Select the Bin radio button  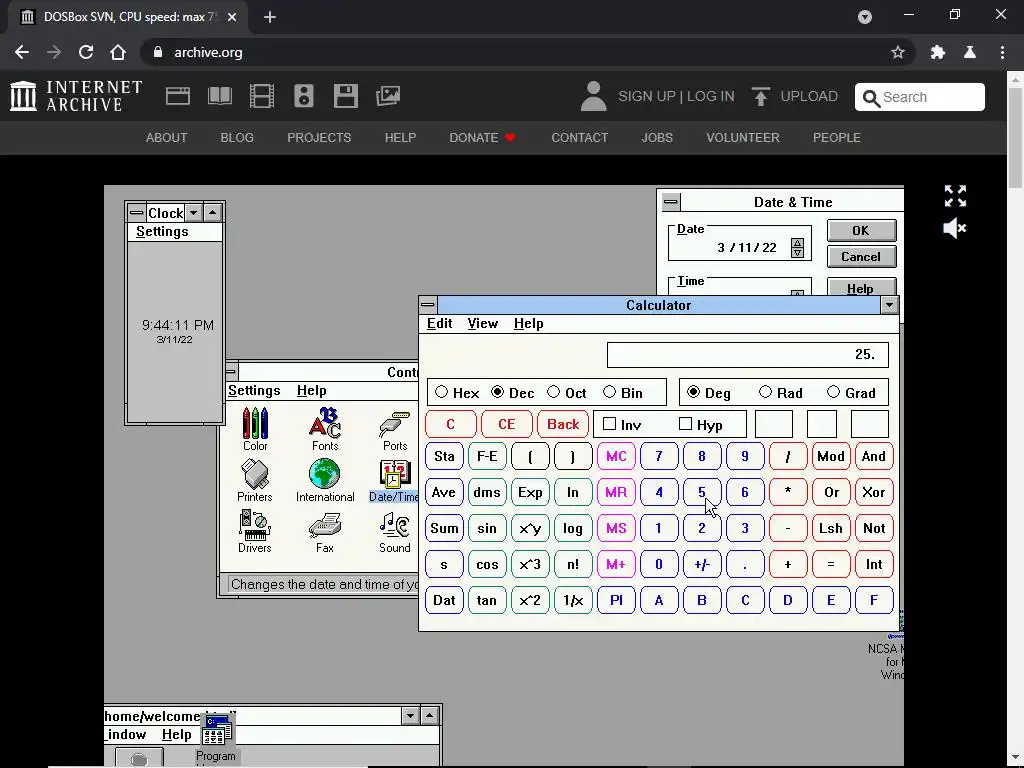click(x=609, y=392)
